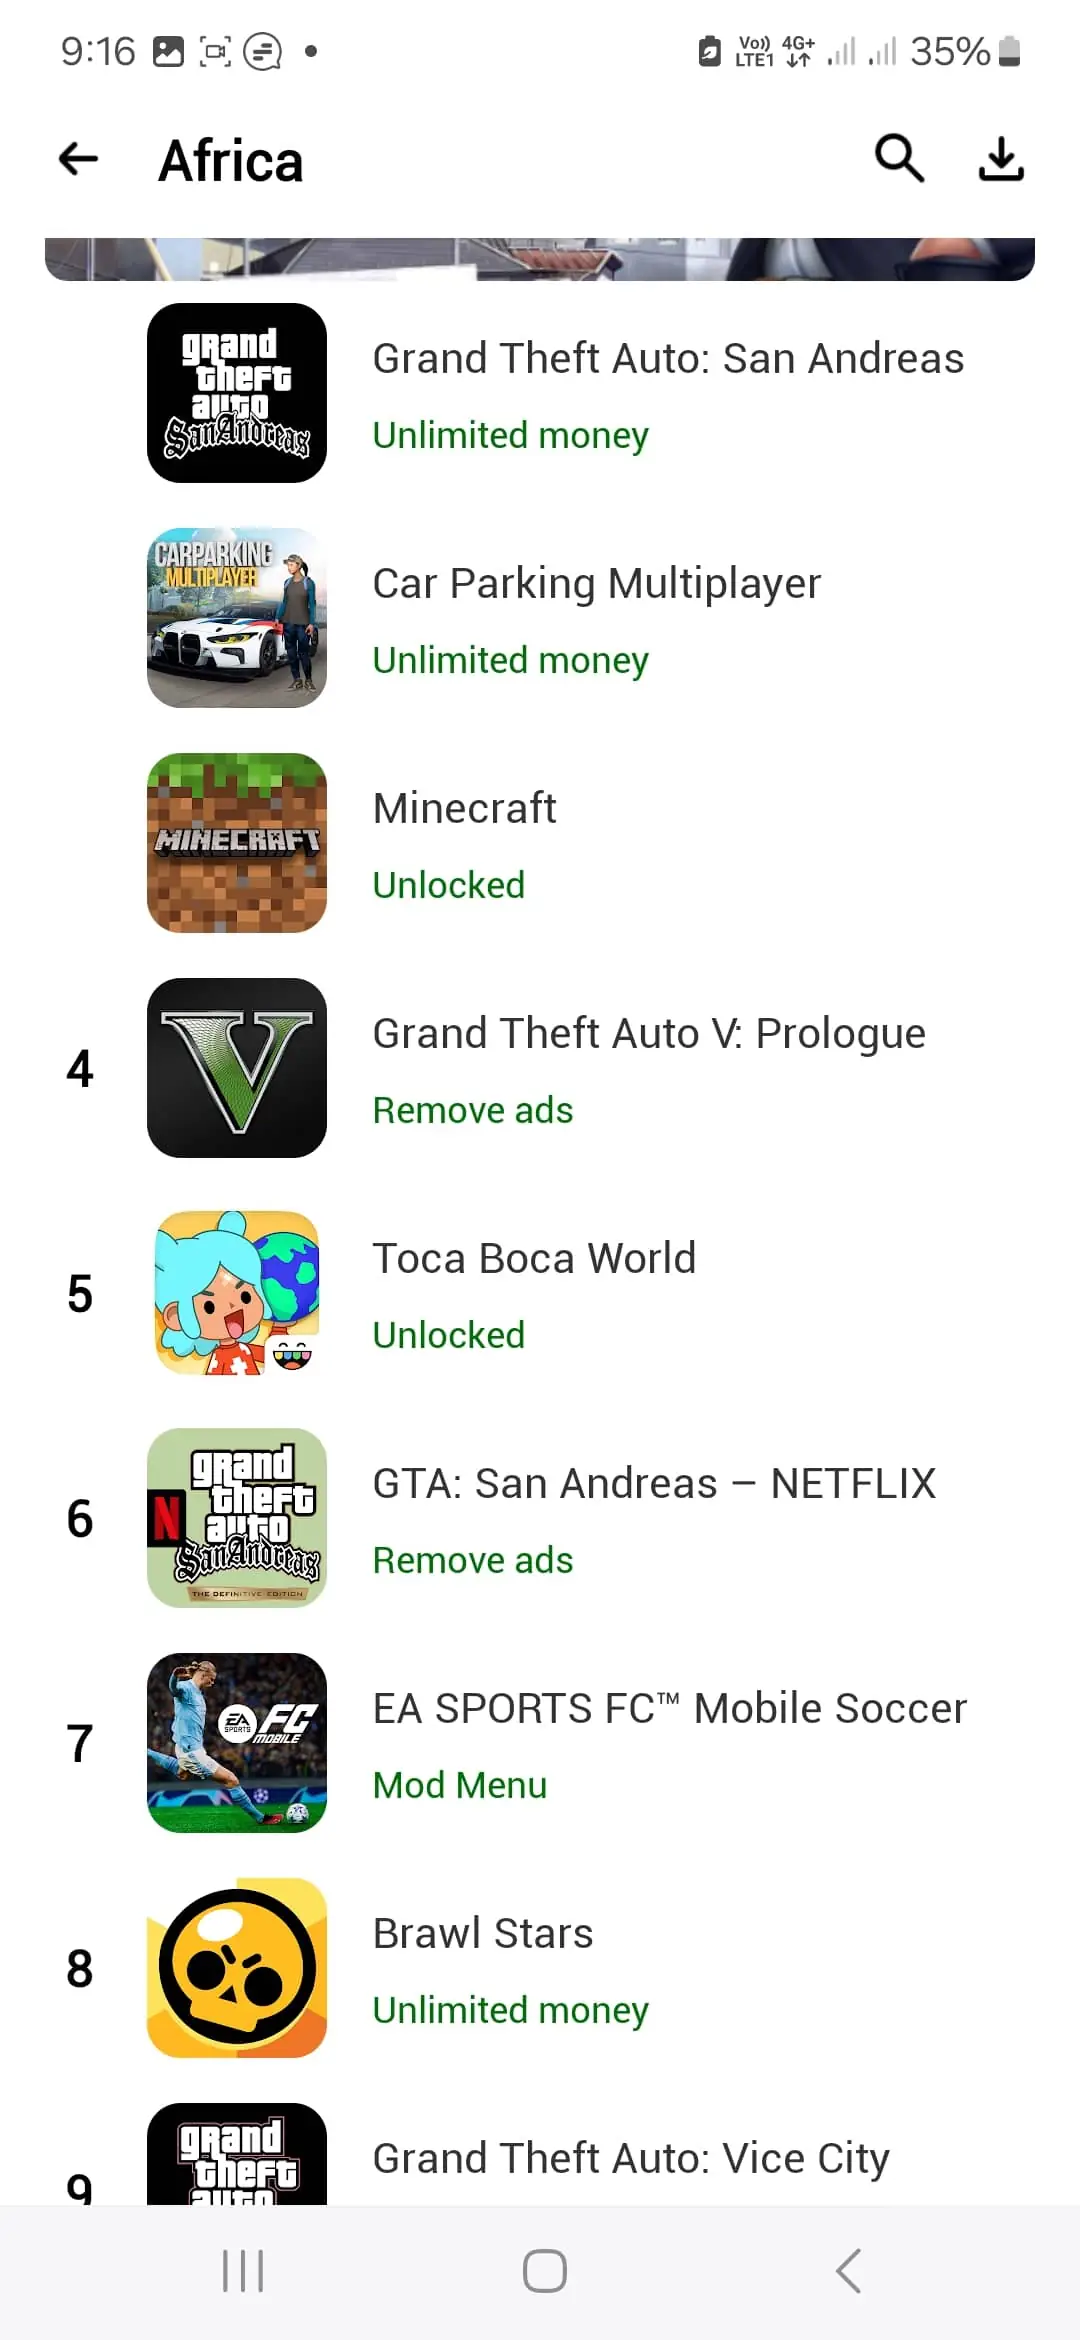Select the Unlocked label under Minecraft

click(449, 885)
